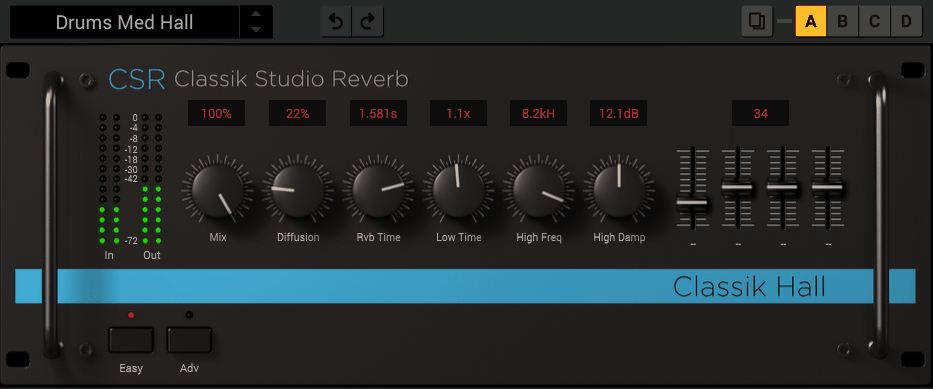933x389 pixels.
Task: Click the Out level meter
Action: coord(151,179)
